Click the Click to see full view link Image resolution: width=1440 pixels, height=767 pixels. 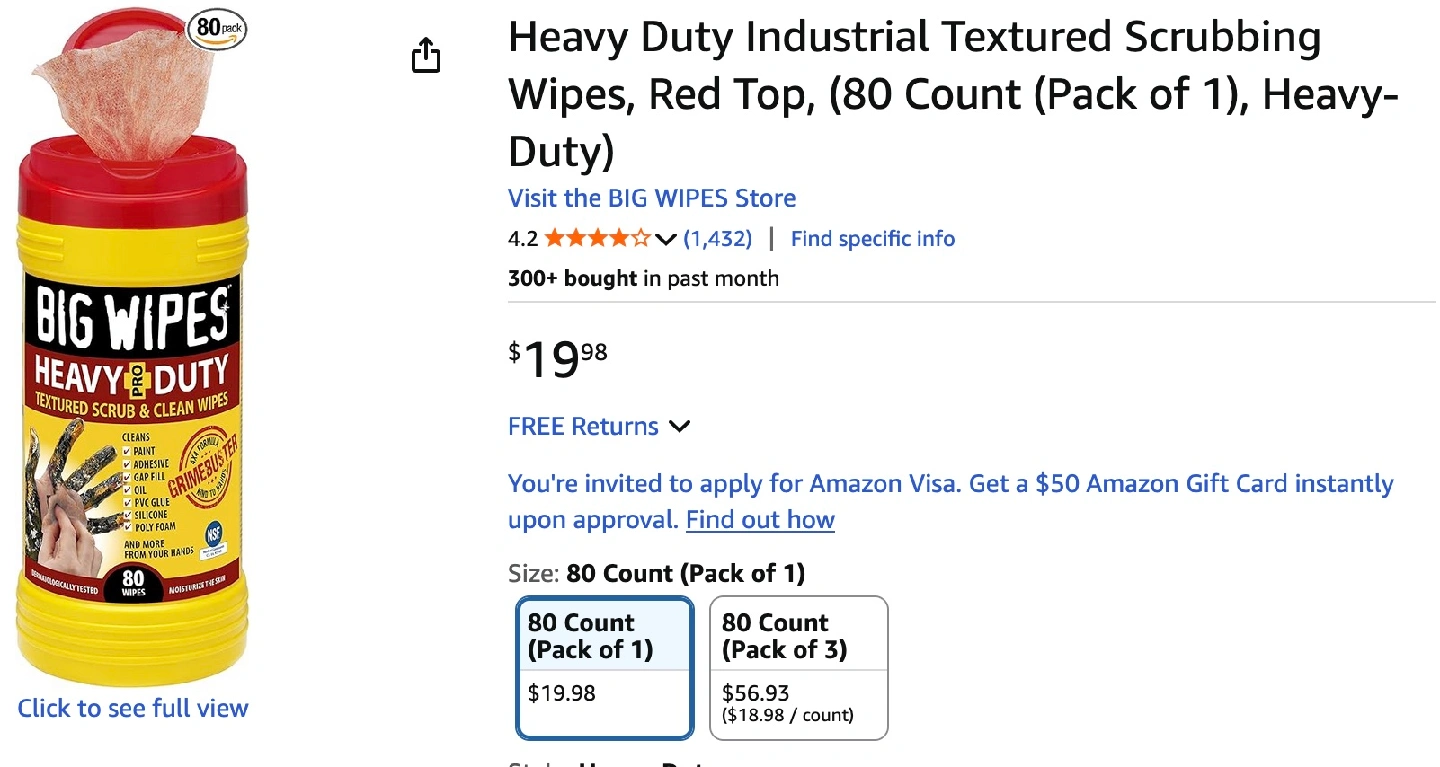pyautogui.click(x=133, y=708)
